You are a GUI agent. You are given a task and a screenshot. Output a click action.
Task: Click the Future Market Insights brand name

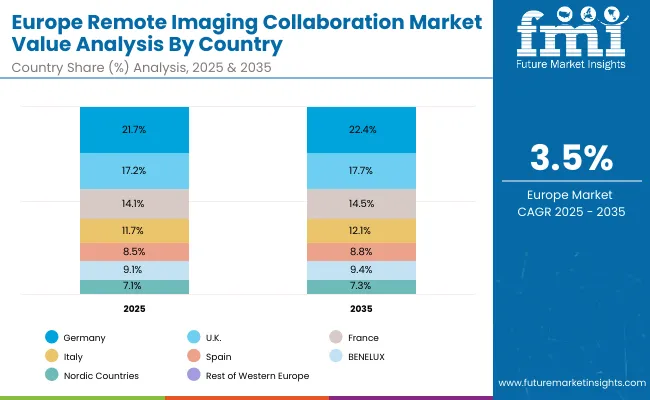(x=571, y=65)
